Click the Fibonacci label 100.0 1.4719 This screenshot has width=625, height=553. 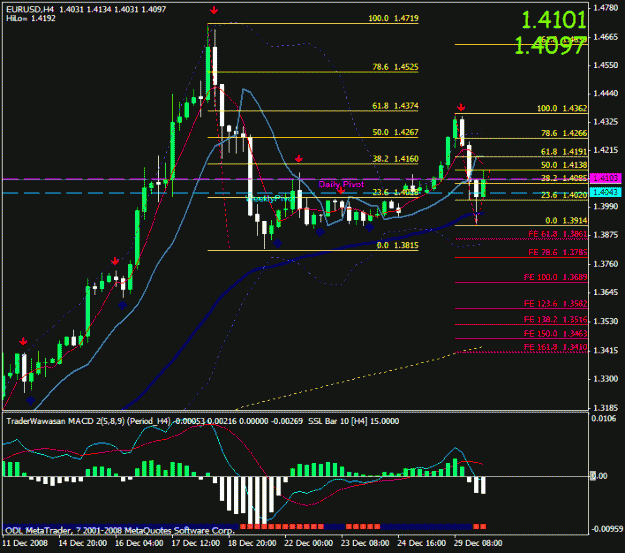(393, 18)
